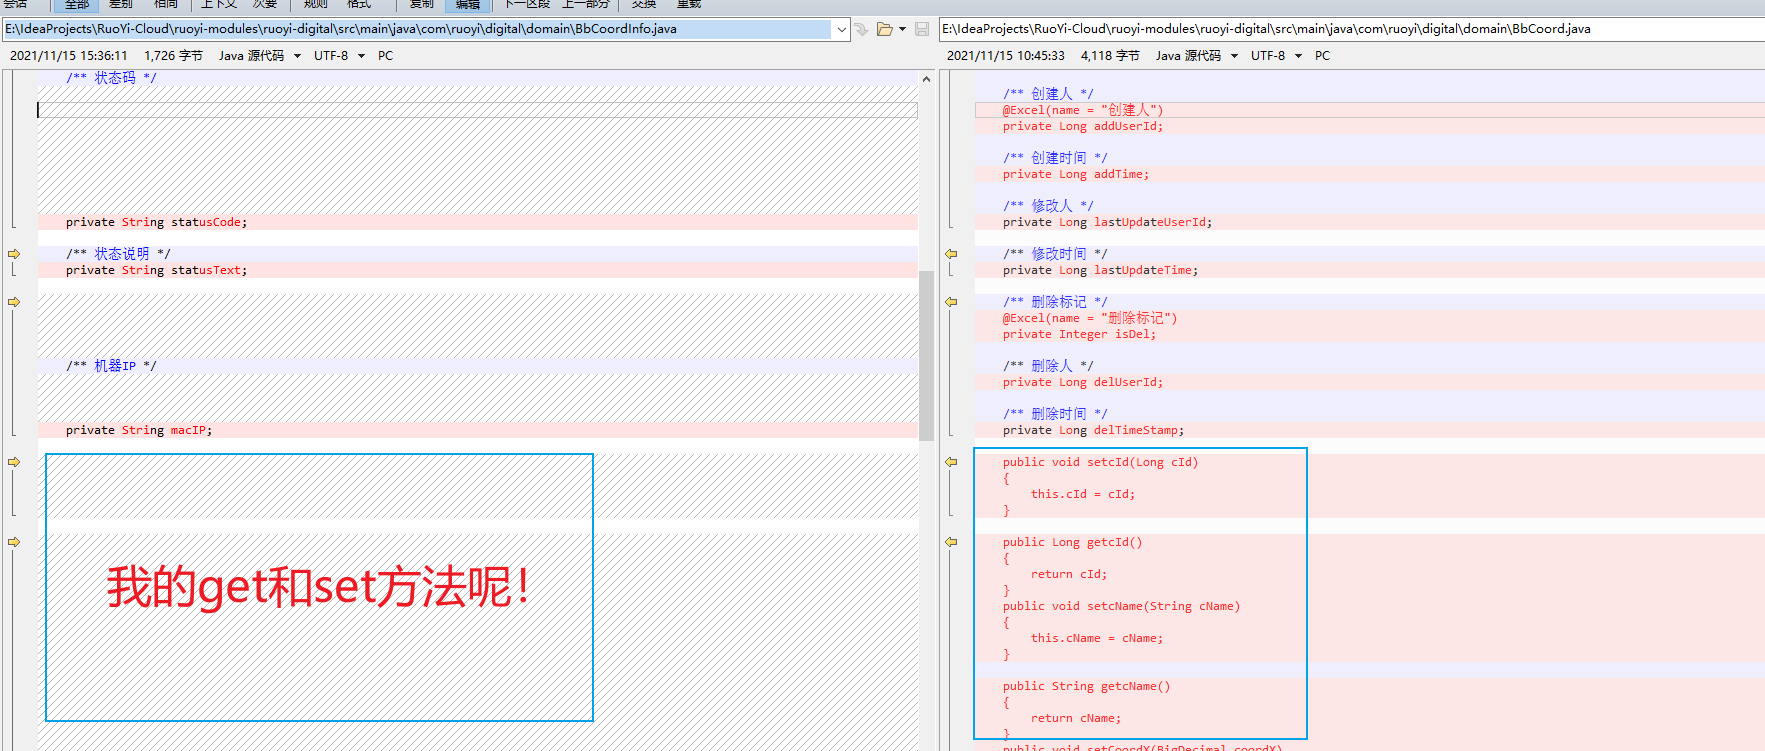Toggle the 次要 minor differences button

(x=264, y=5)
